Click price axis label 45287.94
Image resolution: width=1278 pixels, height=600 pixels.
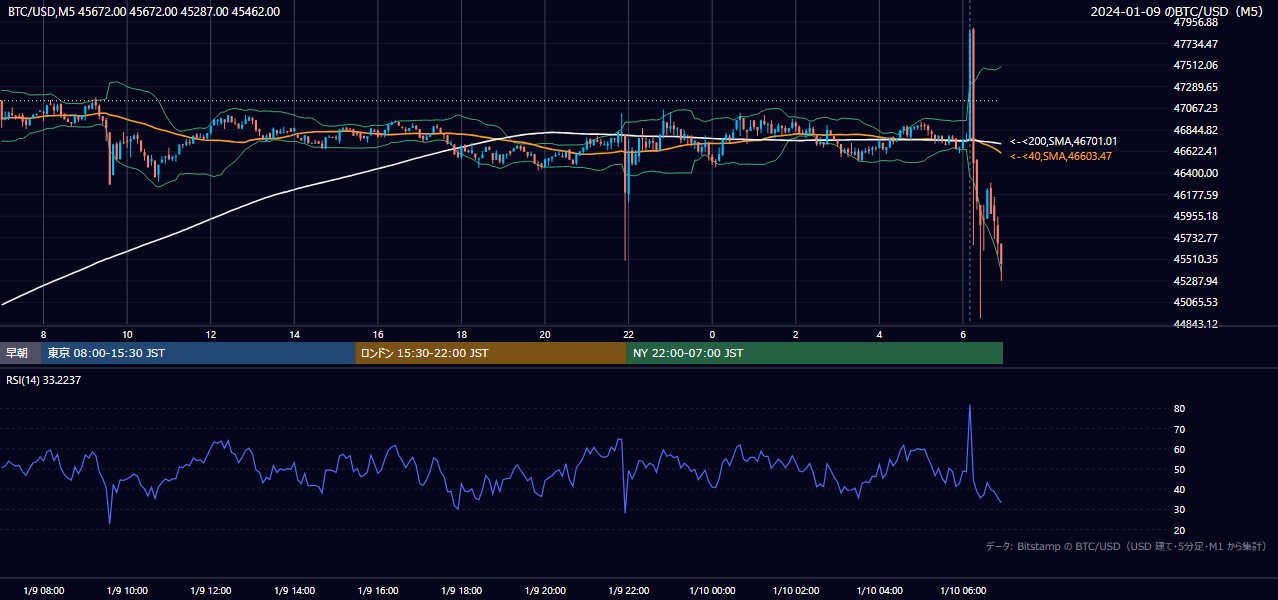1196,281
